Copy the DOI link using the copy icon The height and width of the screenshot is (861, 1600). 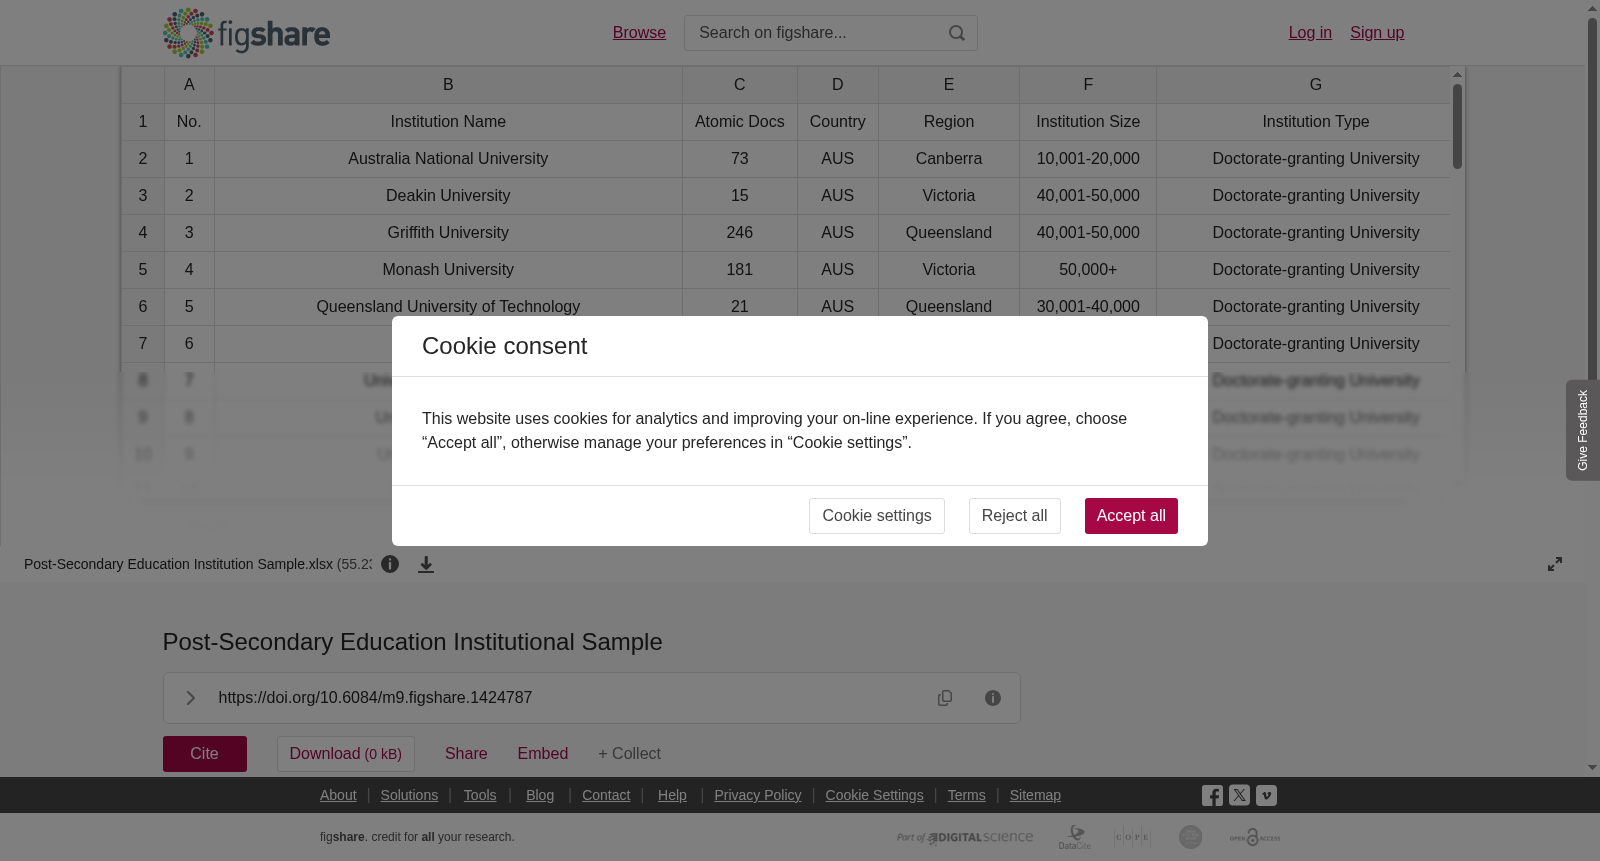click(945, 698)
